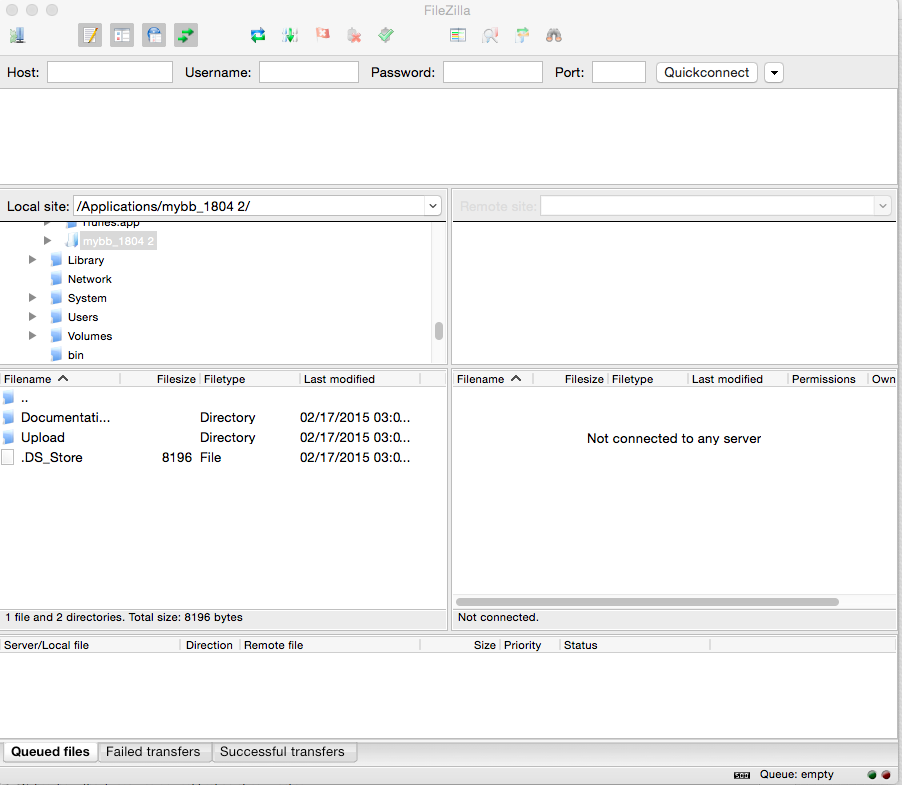Sort remote files by Filename column

493,379
